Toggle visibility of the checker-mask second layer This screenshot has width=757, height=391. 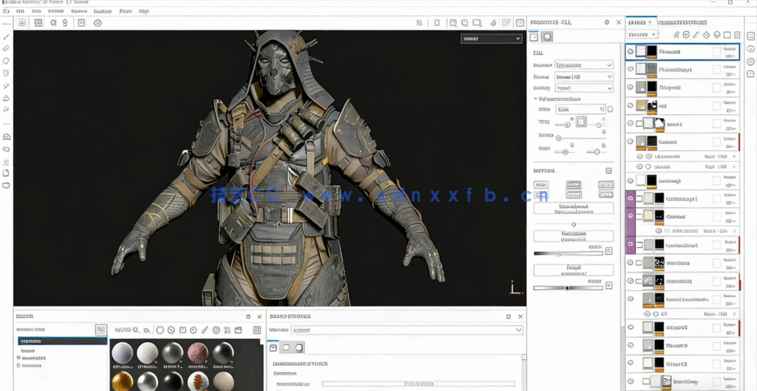[631, 69]
